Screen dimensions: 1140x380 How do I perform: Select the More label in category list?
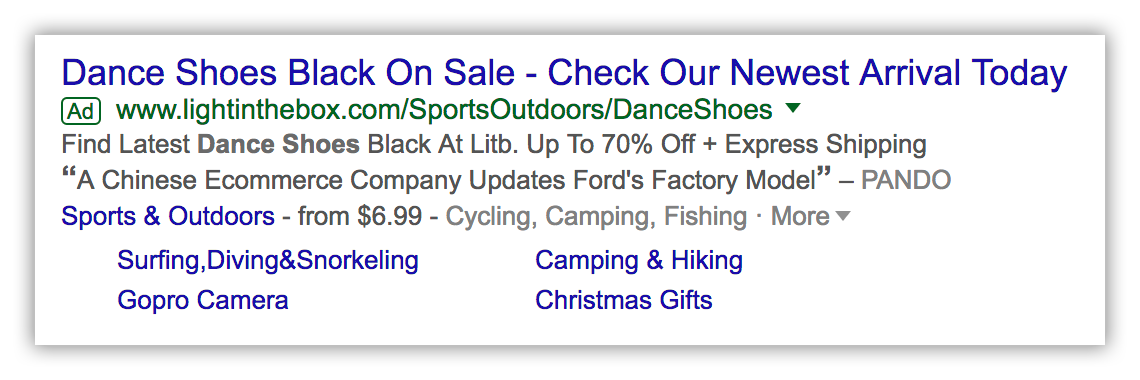click(800, 216)
